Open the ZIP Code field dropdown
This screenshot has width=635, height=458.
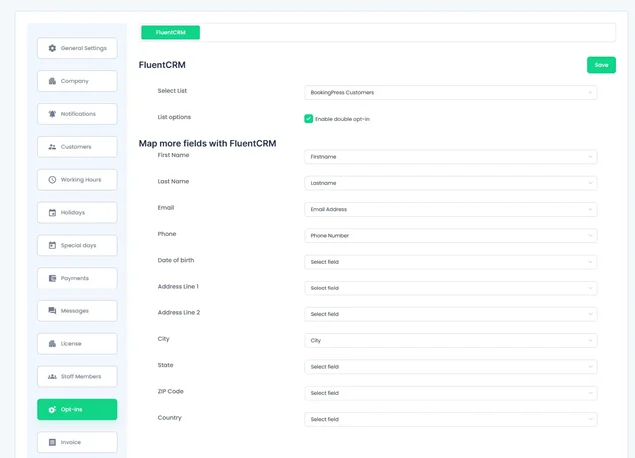pyautogui.click(x=451, y=393)
